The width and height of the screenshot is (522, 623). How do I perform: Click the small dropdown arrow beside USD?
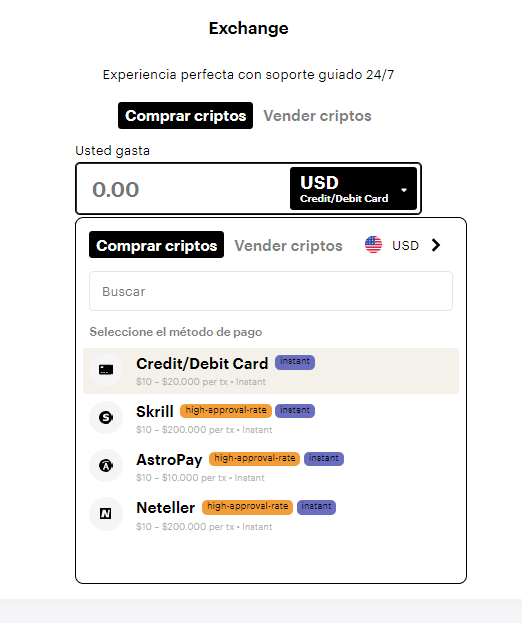(x=404, y=190)
